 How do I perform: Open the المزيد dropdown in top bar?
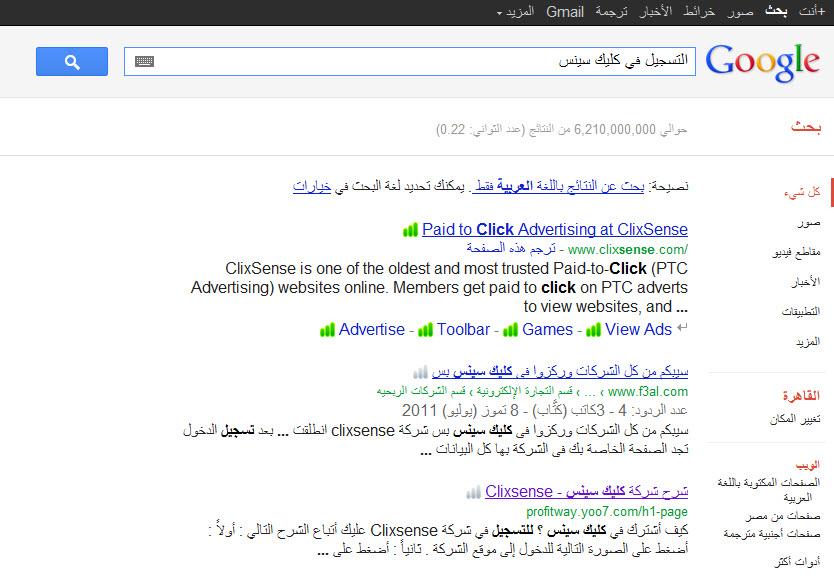[515, 12]
